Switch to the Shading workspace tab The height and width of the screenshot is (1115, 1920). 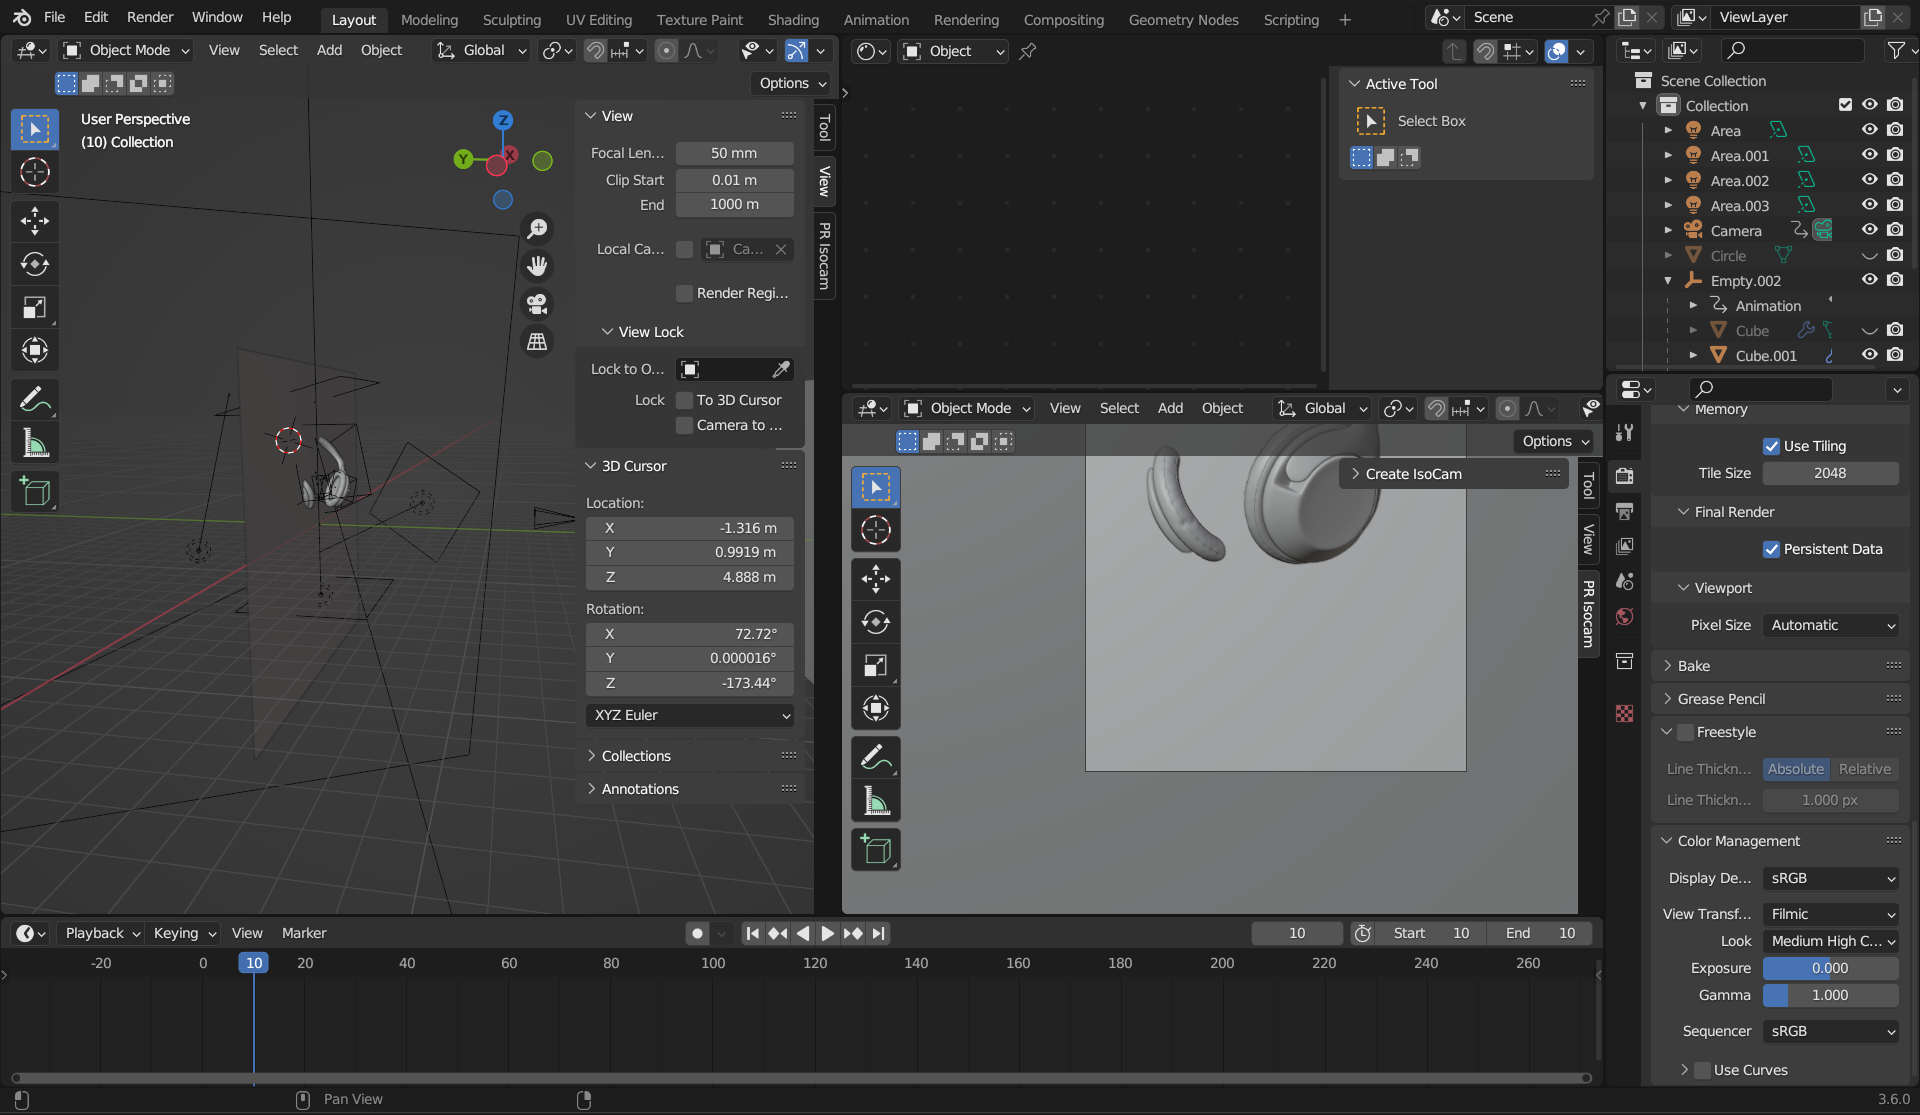click(x=793, y=19)
